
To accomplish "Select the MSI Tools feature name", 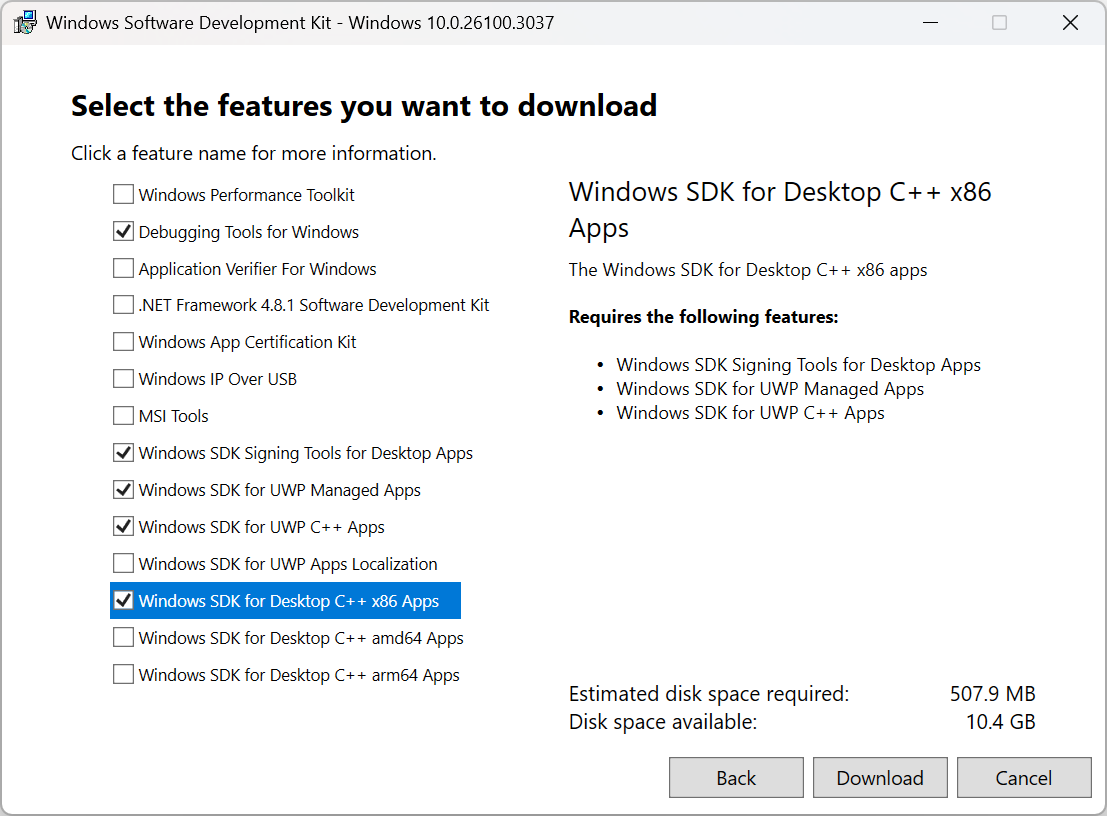I will pos(174,416).
